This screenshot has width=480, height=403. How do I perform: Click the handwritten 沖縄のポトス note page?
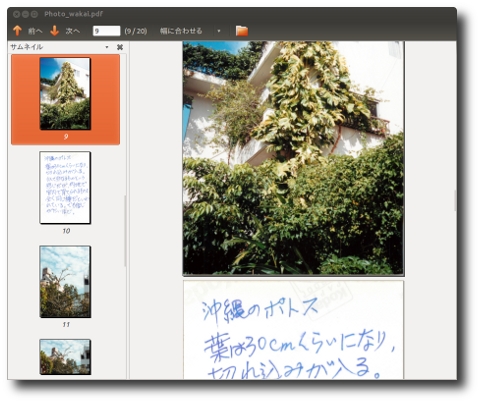[x=293, y=330]
